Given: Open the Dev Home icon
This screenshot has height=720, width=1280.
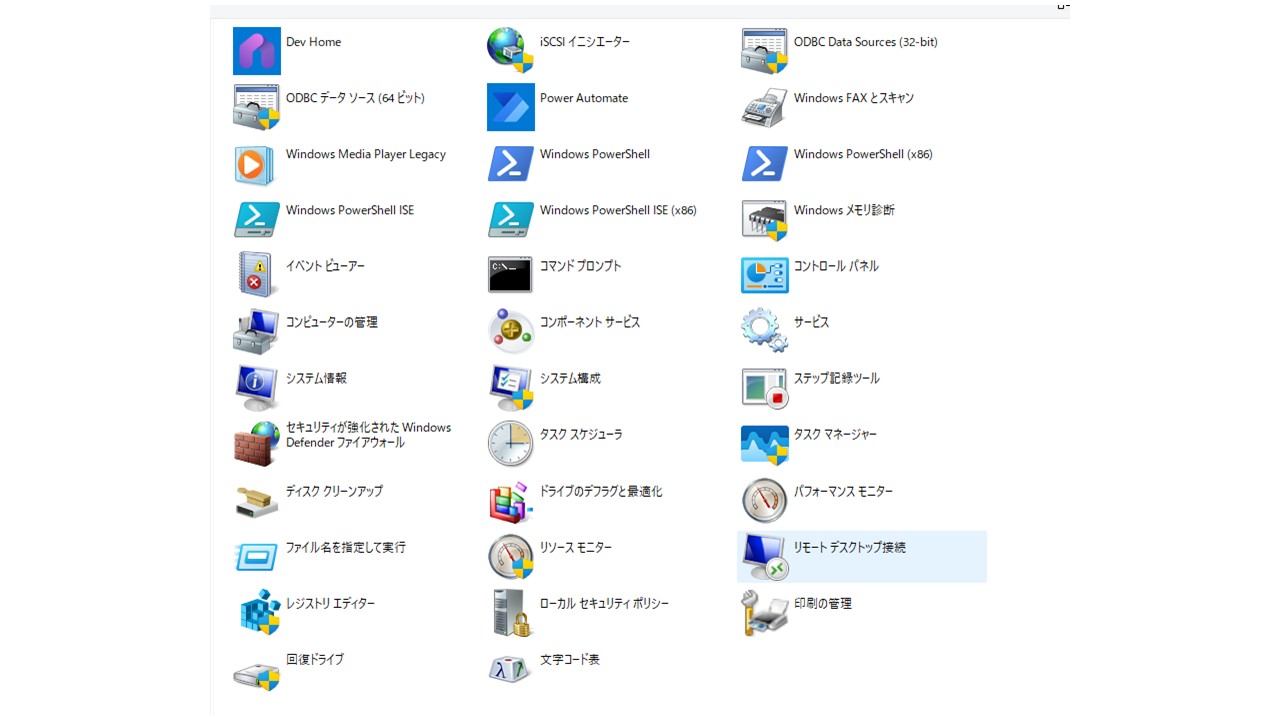Looking at the screenshot, I should pyautogui.click(x=257, y=51).
